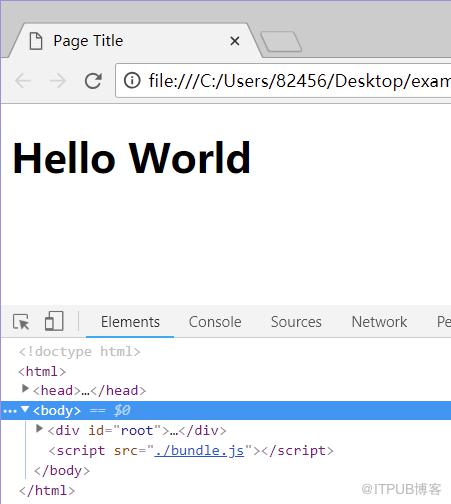451x504 pixels.
Task: Select the opening <html> tag row
Action: pos(42,371)
